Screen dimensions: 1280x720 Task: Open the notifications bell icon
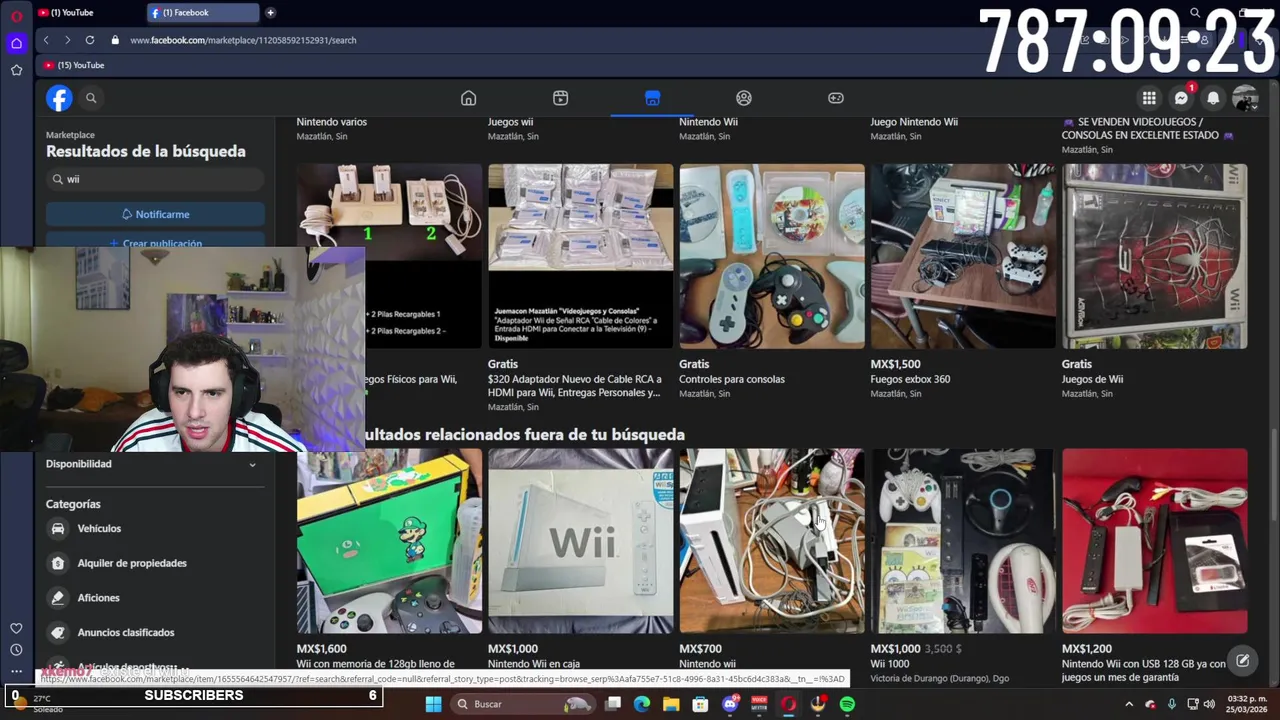coord(1213,98)
